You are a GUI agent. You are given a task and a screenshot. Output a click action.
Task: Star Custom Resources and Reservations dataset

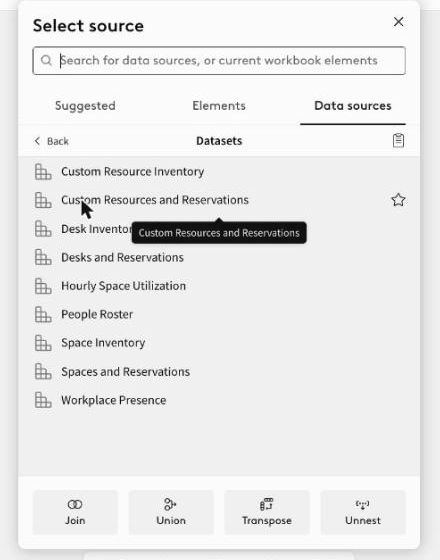click(x=398, y=200)
